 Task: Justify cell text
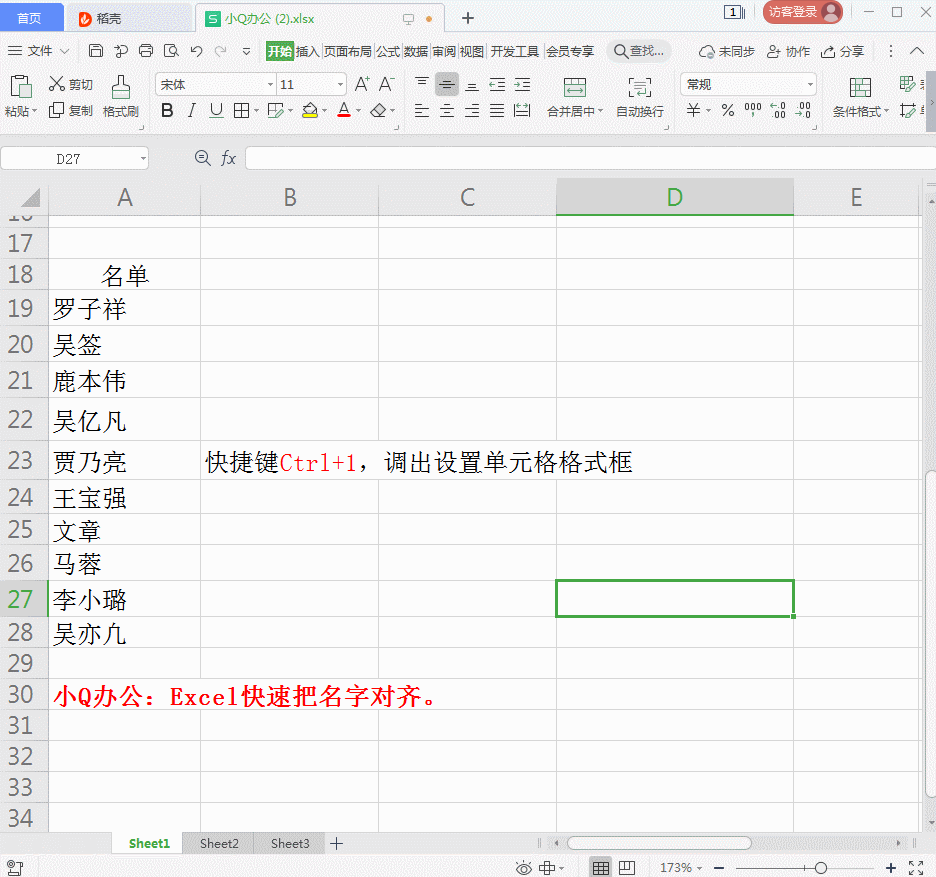tap(497, 110)
